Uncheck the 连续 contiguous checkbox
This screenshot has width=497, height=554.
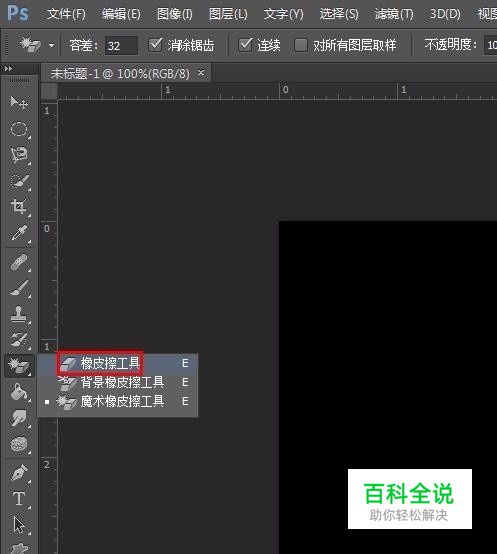(x=245, y=45)
